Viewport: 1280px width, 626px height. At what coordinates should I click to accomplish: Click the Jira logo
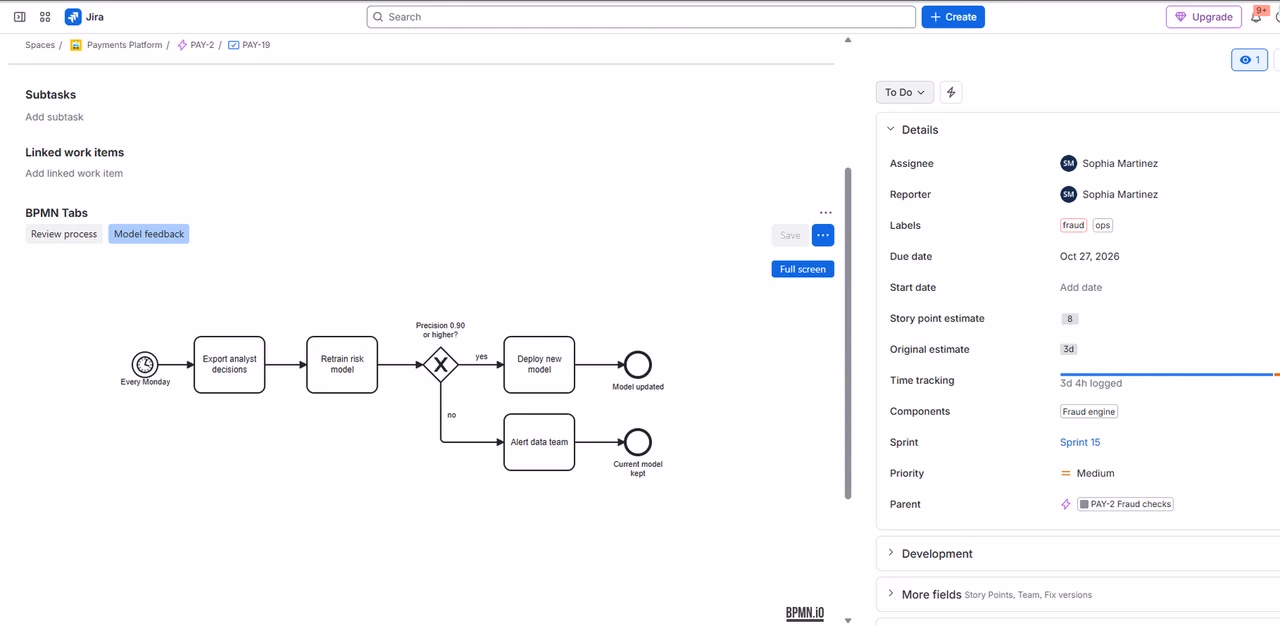click(x=73, y=17)
